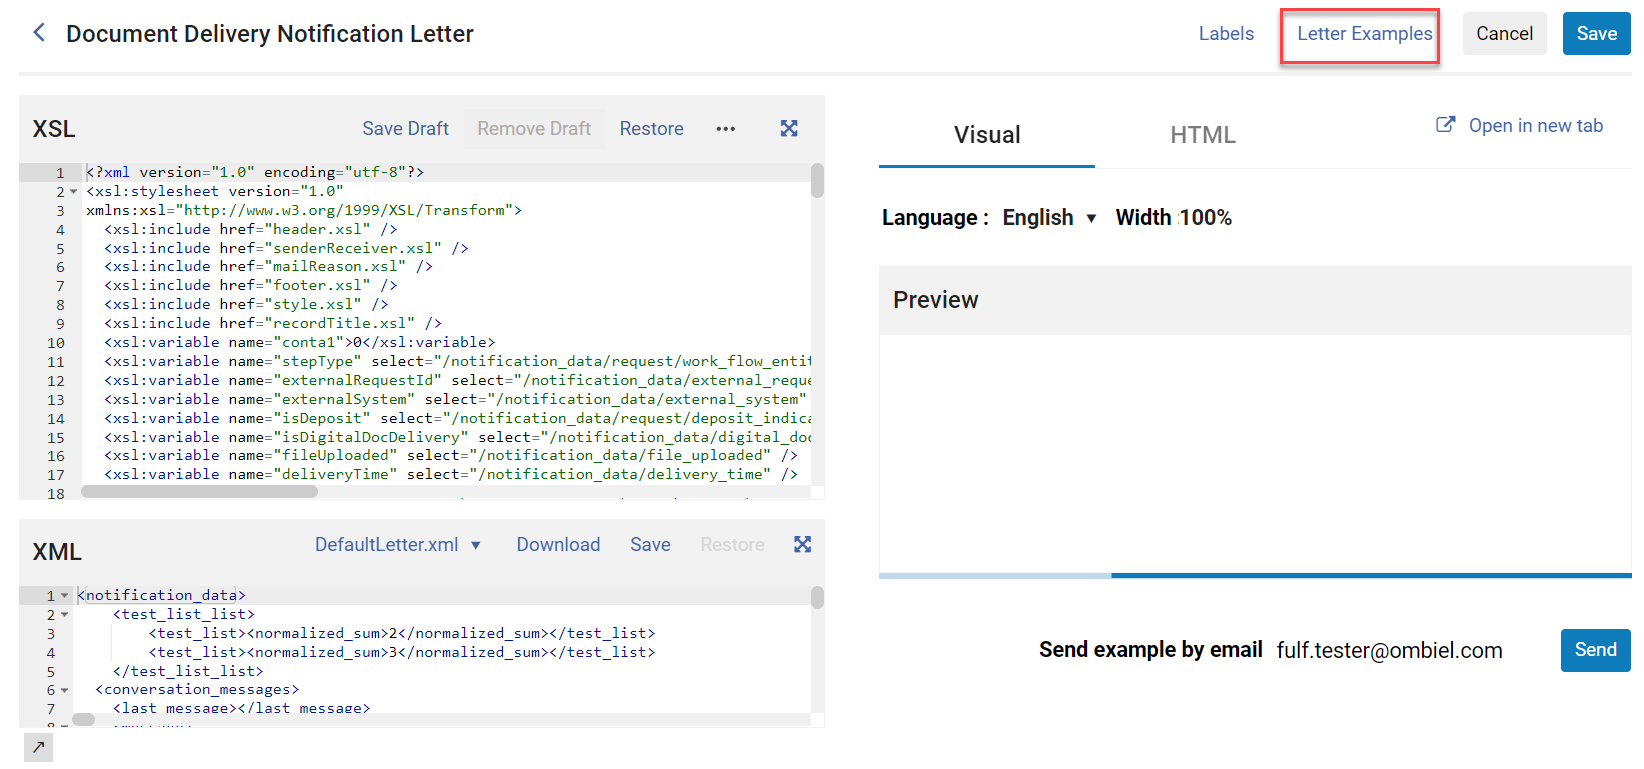Collapse XML fold at line 6 conversation_messages
Screen dimensions: 1644x769
(x=65, y=690)
